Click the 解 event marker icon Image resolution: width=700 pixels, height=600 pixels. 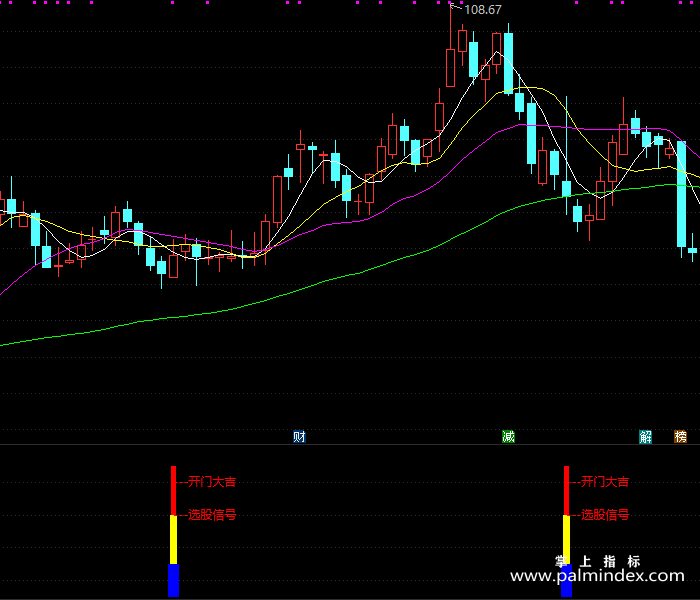coord(646,436)
